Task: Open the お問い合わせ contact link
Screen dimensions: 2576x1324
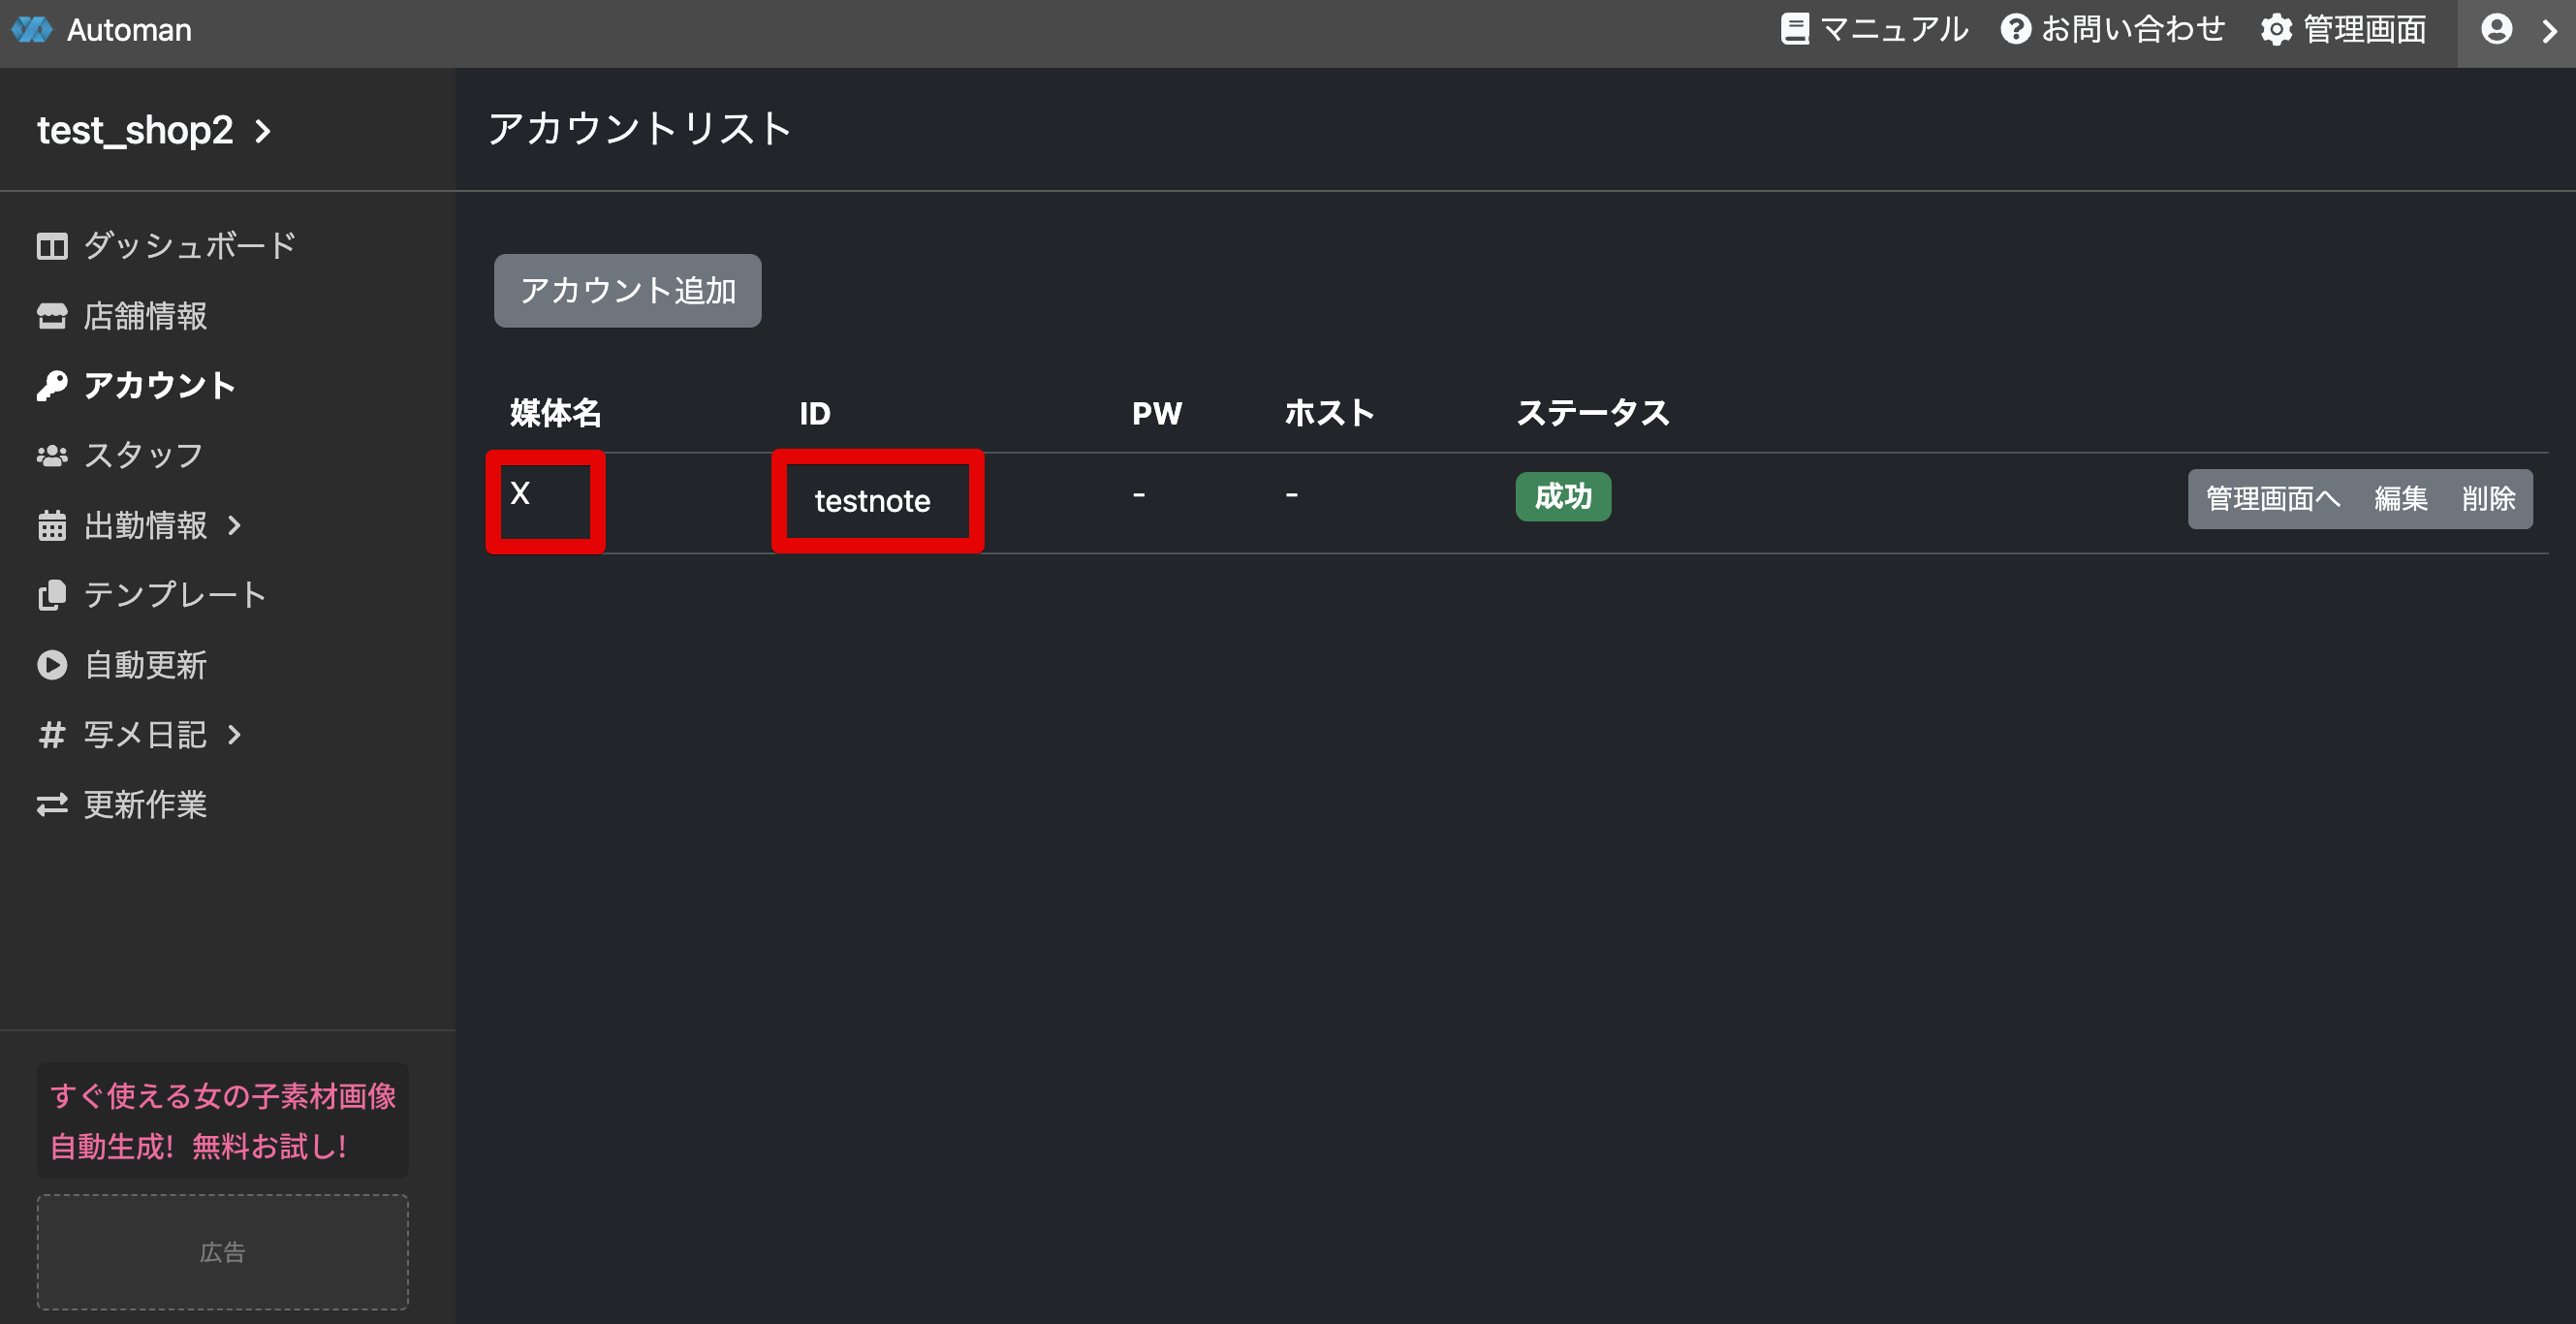Action: point(2132,29)
